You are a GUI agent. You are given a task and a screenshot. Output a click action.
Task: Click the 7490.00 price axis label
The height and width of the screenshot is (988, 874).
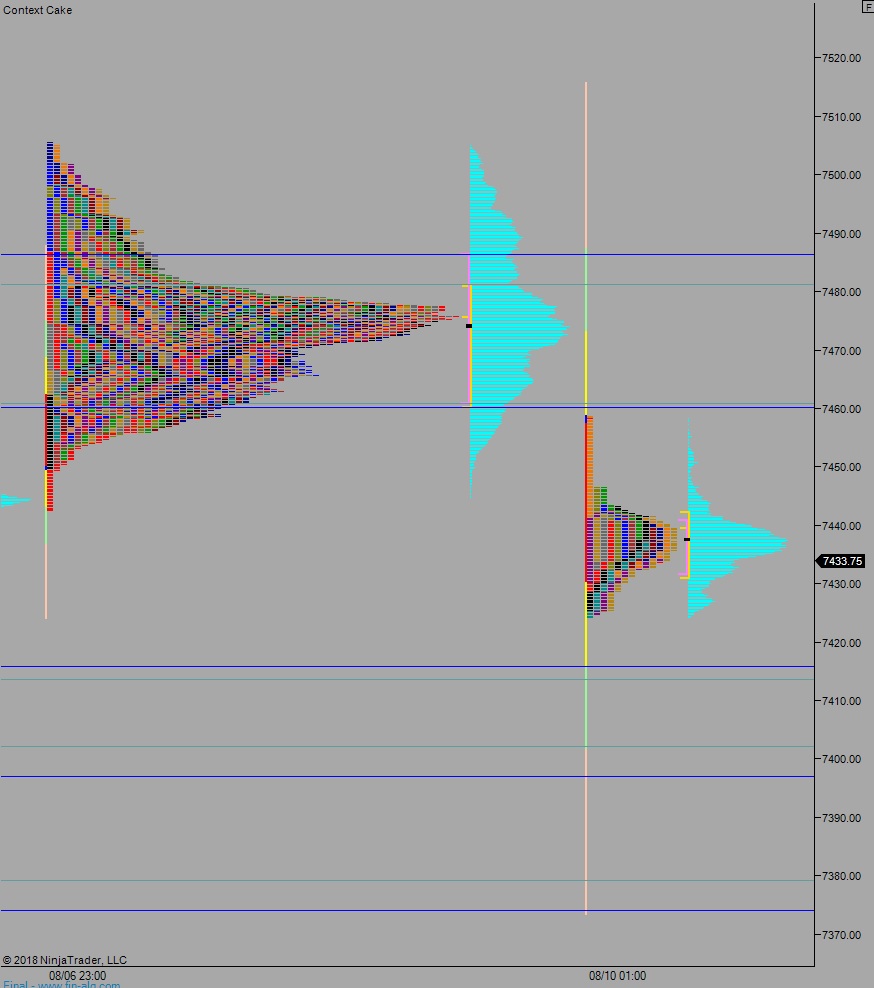point(841,234)
